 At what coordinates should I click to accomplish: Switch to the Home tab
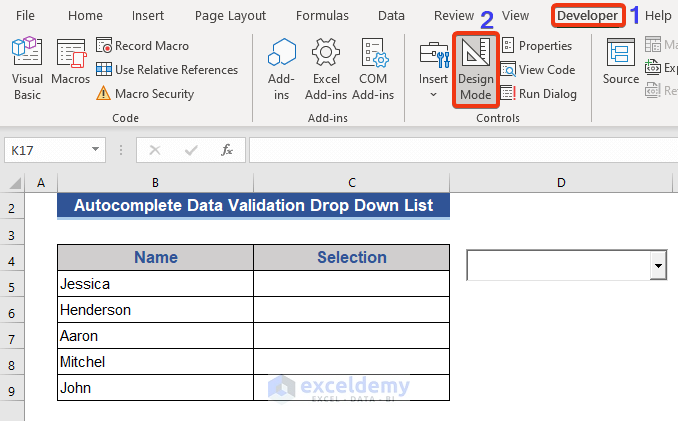(85, 16)
